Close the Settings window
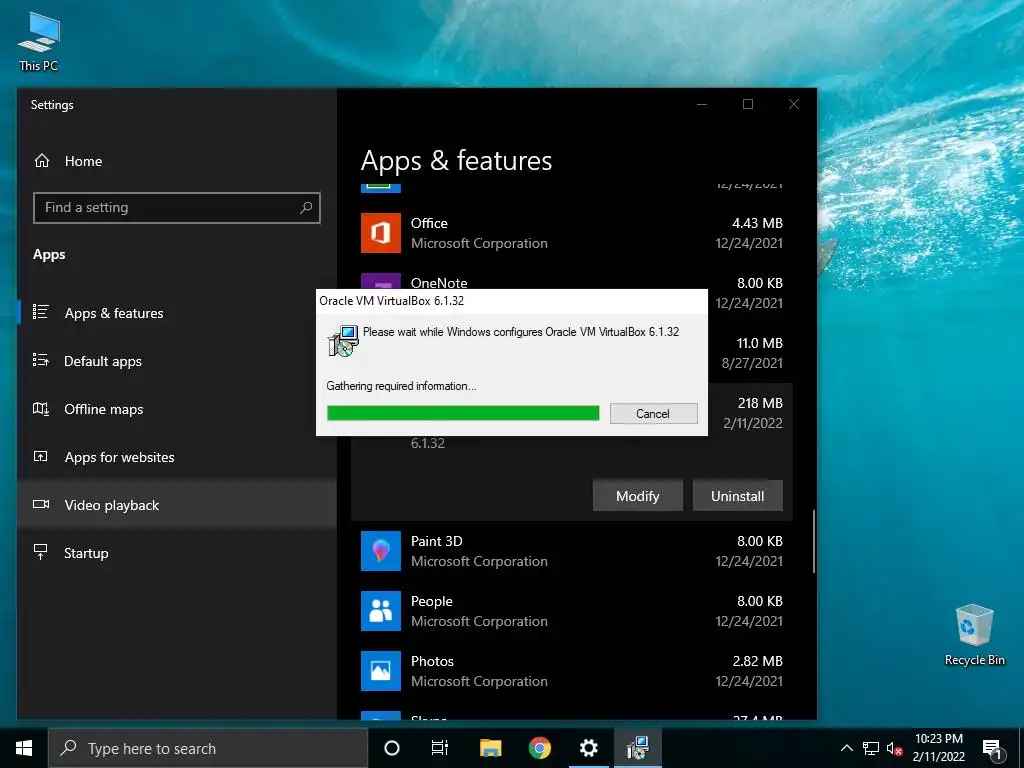Viewport: 1024px width, 768px height. click(x=793, y=104)
